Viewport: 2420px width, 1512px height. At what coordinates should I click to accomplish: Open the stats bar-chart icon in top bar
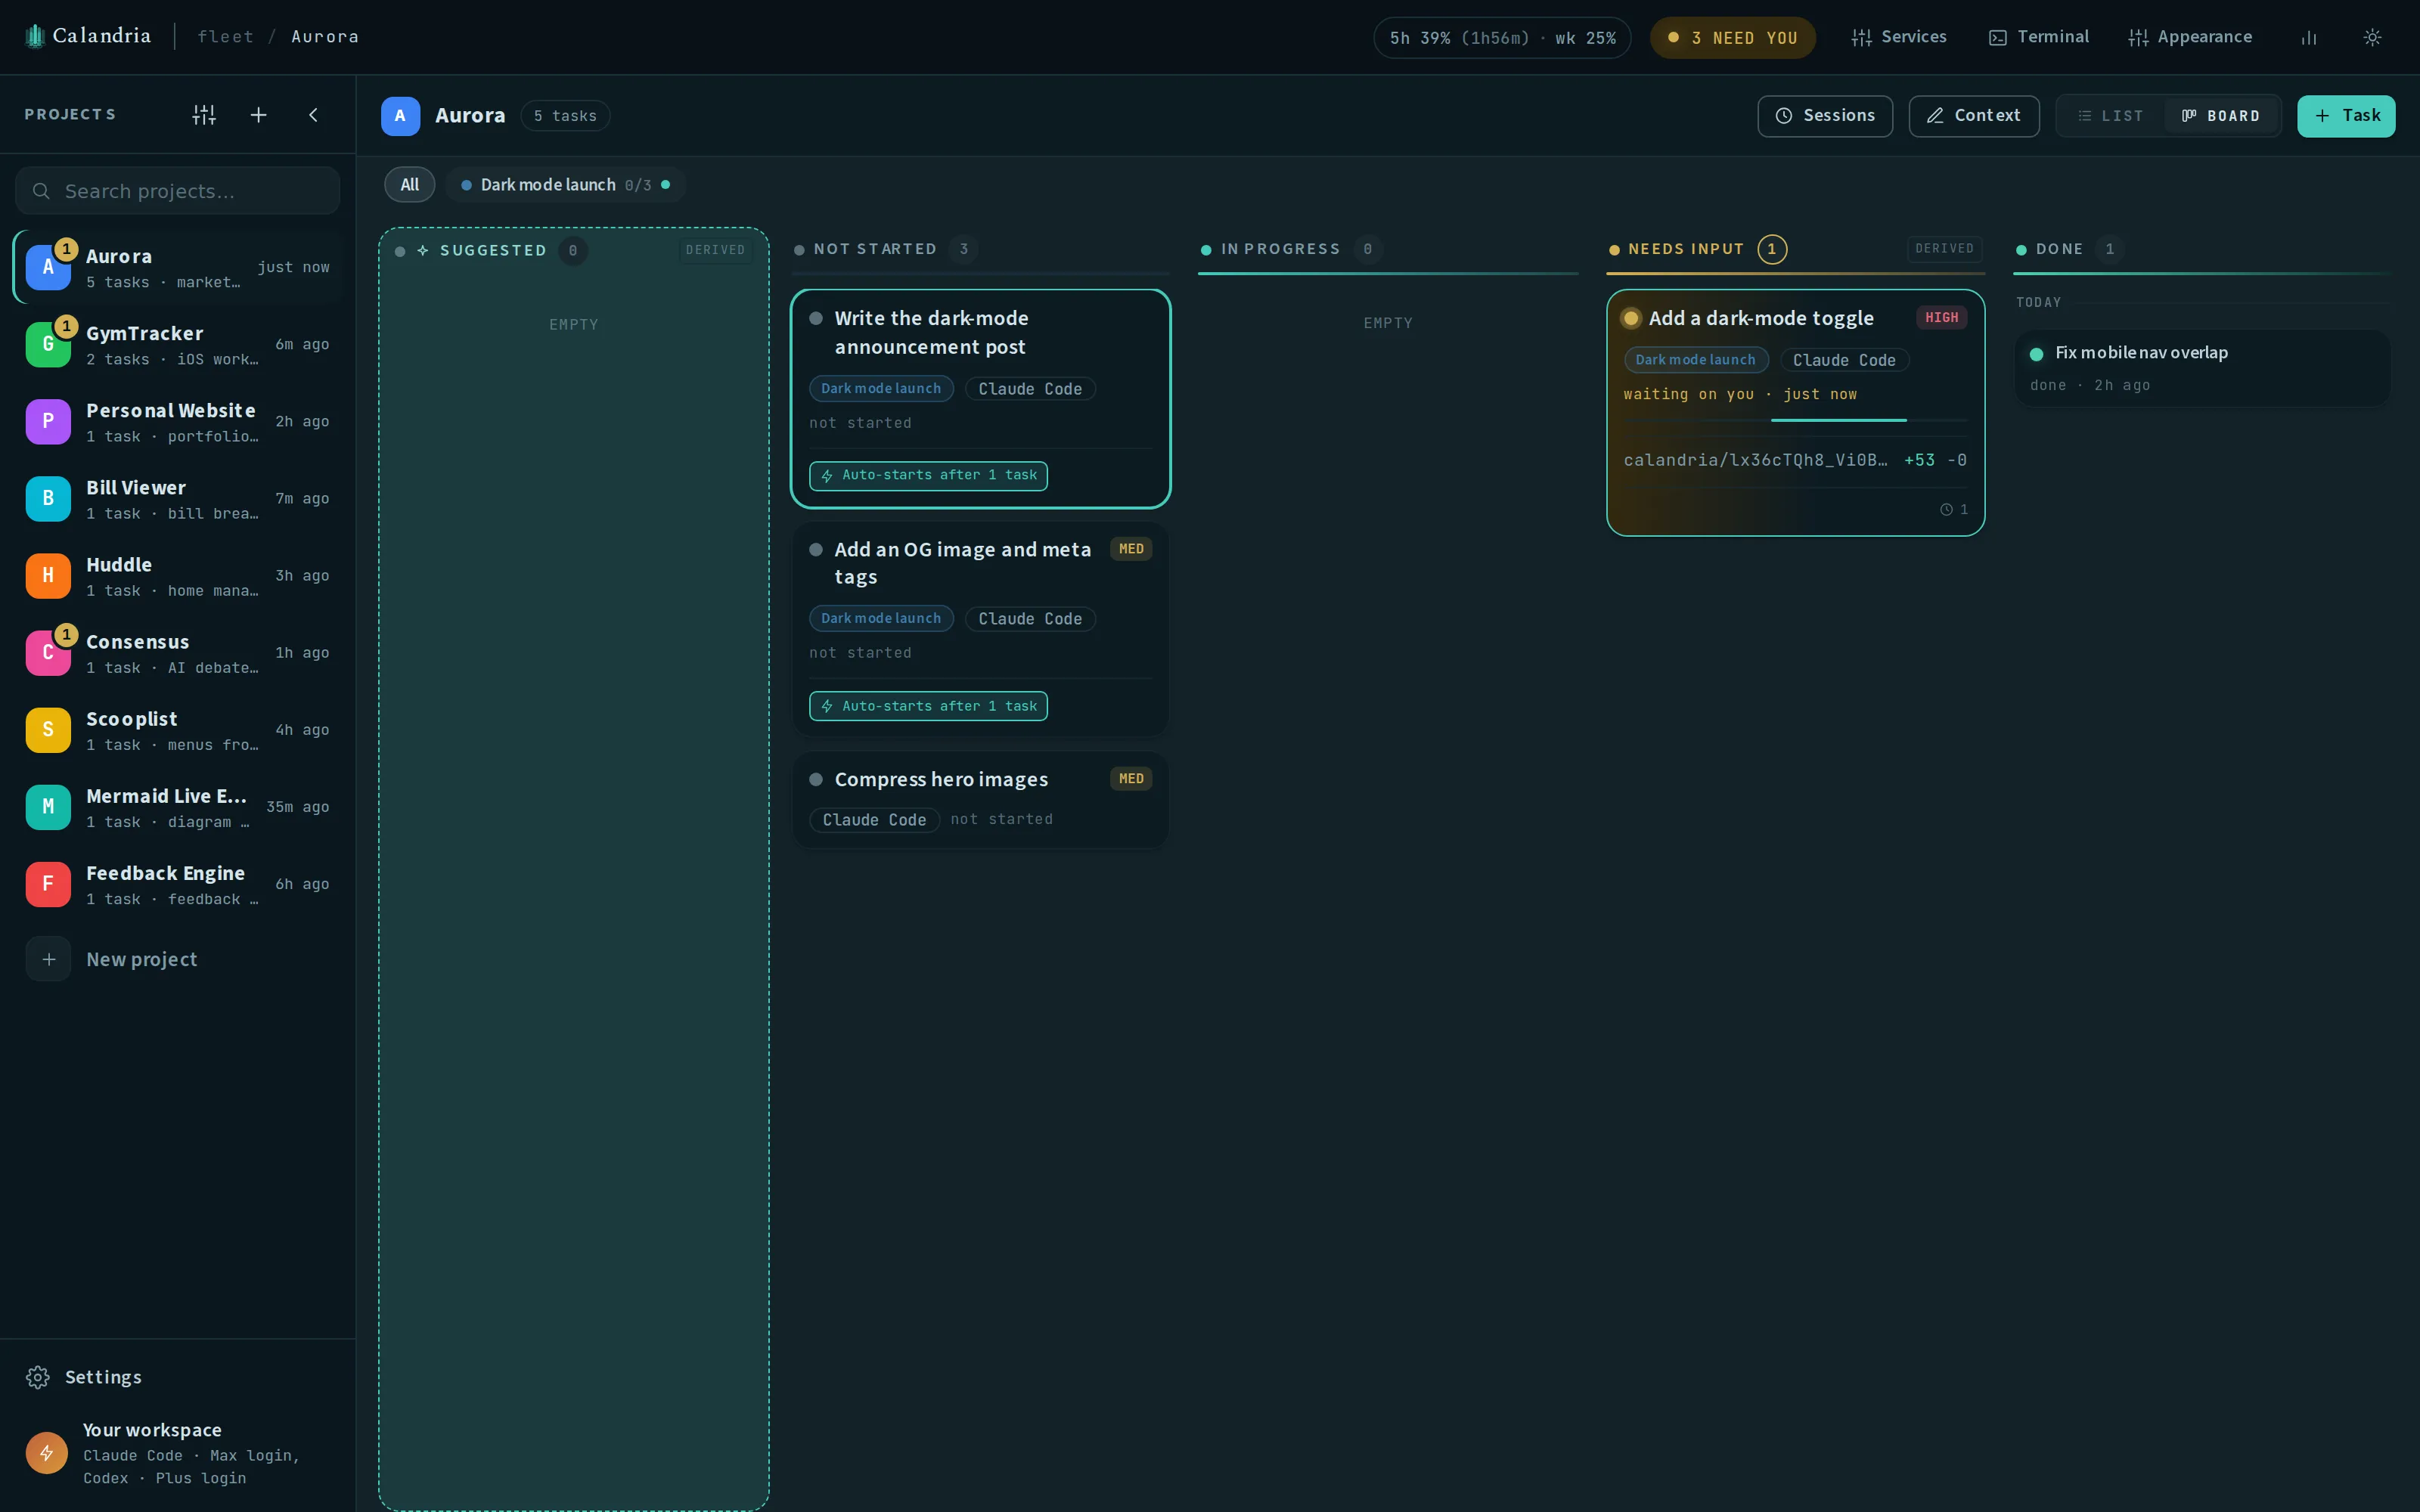coord(2309,38)
